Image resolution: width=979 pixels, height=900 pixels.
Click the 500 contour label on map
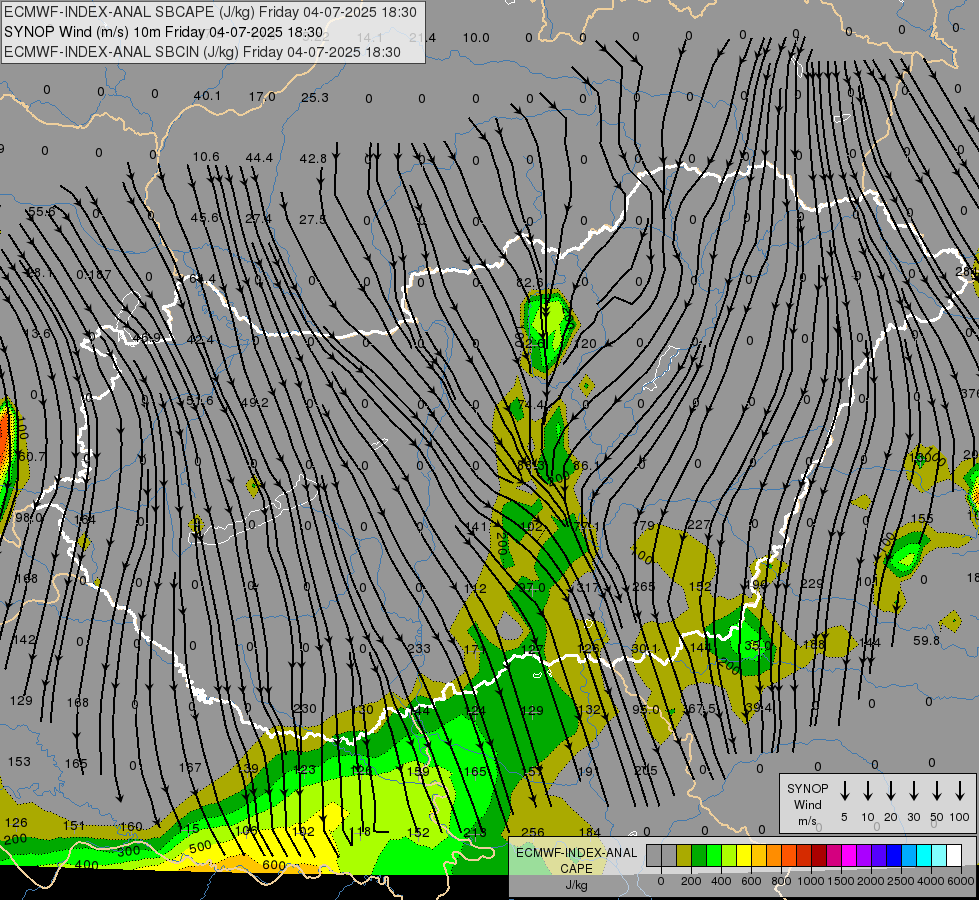pyautogui.click(x=200, y=847)
